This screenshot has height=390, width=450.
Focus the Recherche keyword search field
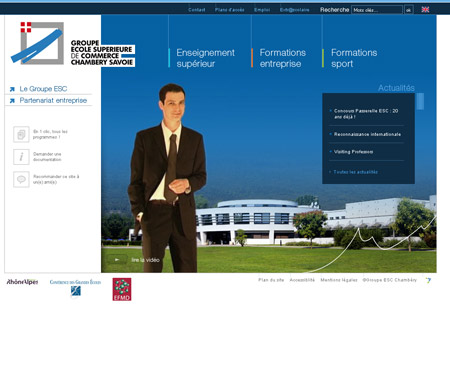coord(377,10)
